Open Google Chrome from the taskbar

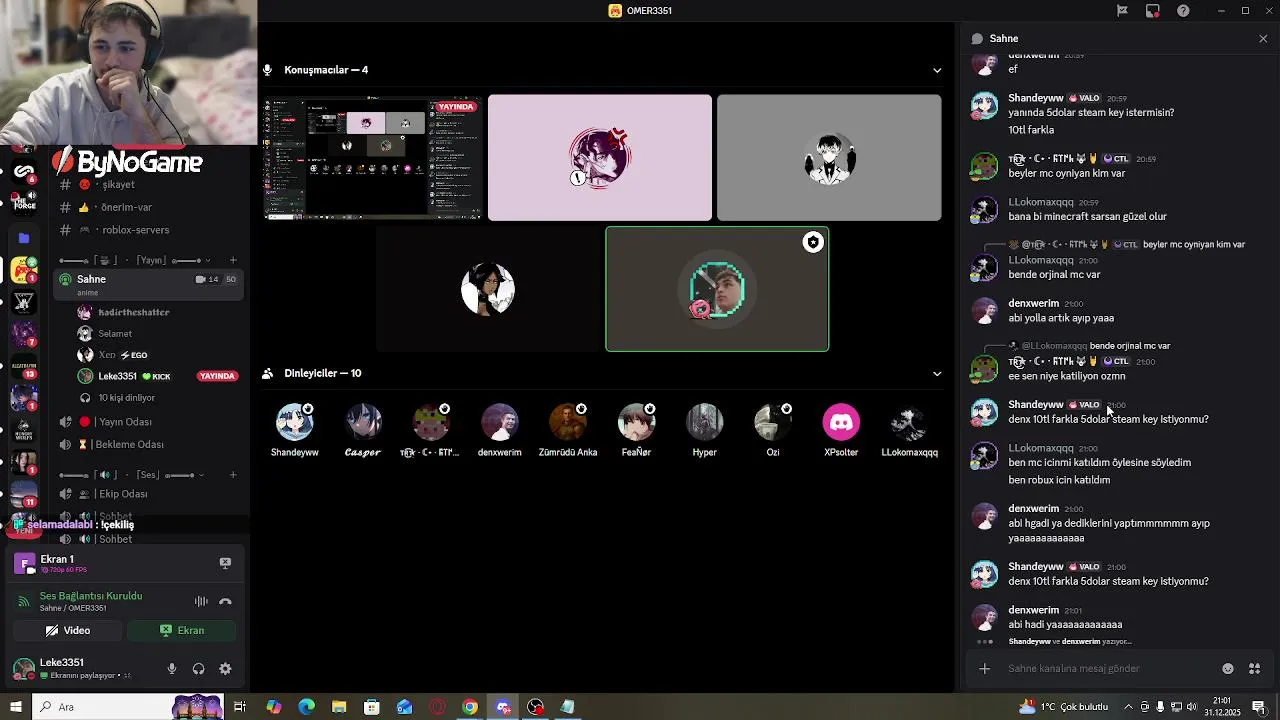tap(470, 707)
